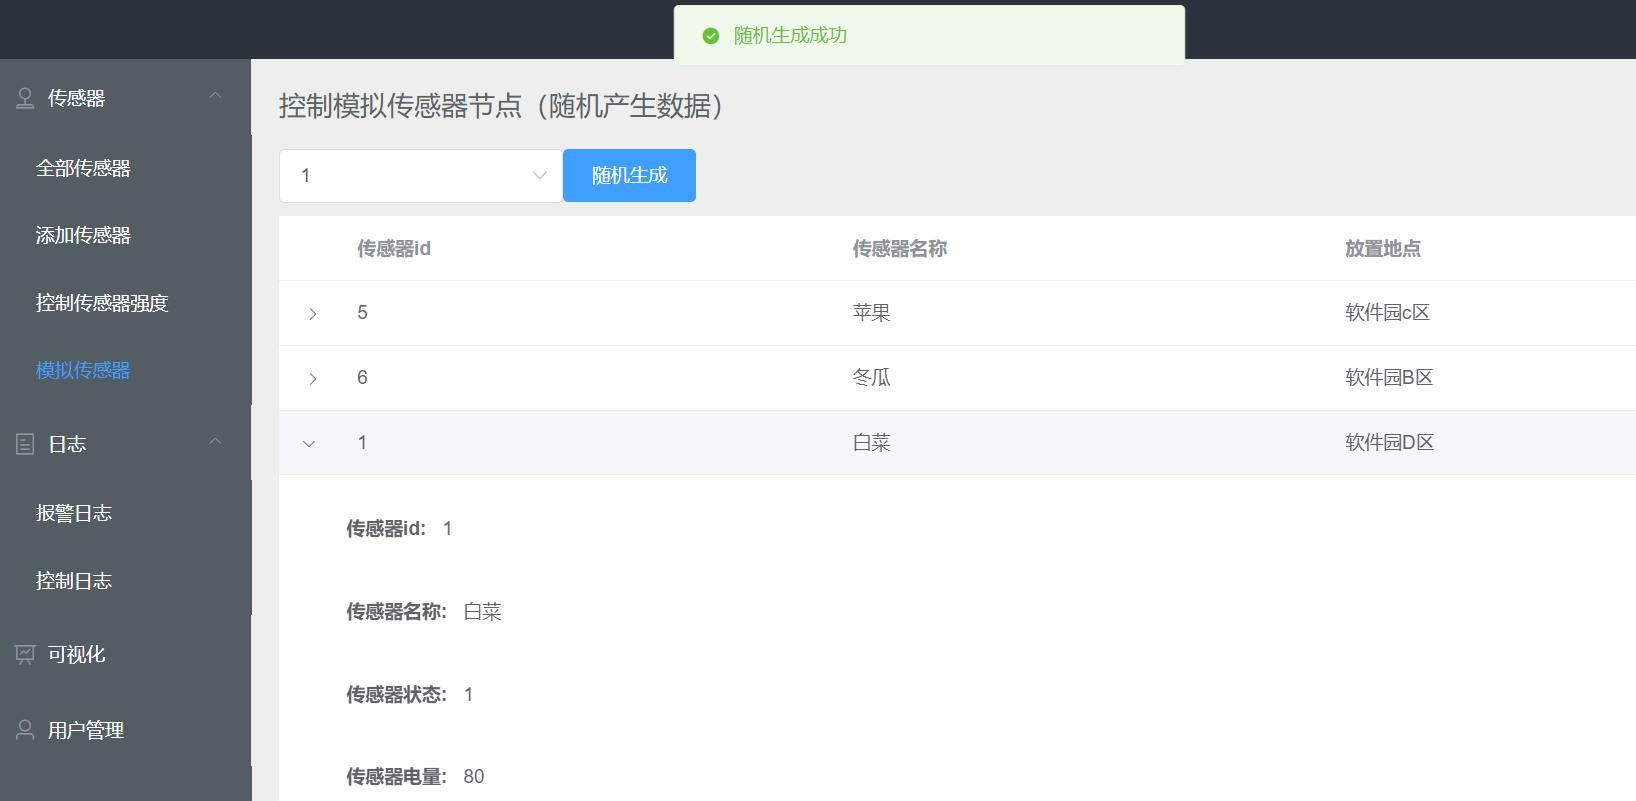Screen dimensions: 1636x801
Task: Click the 可视化 chart icon
Action: 25,655
